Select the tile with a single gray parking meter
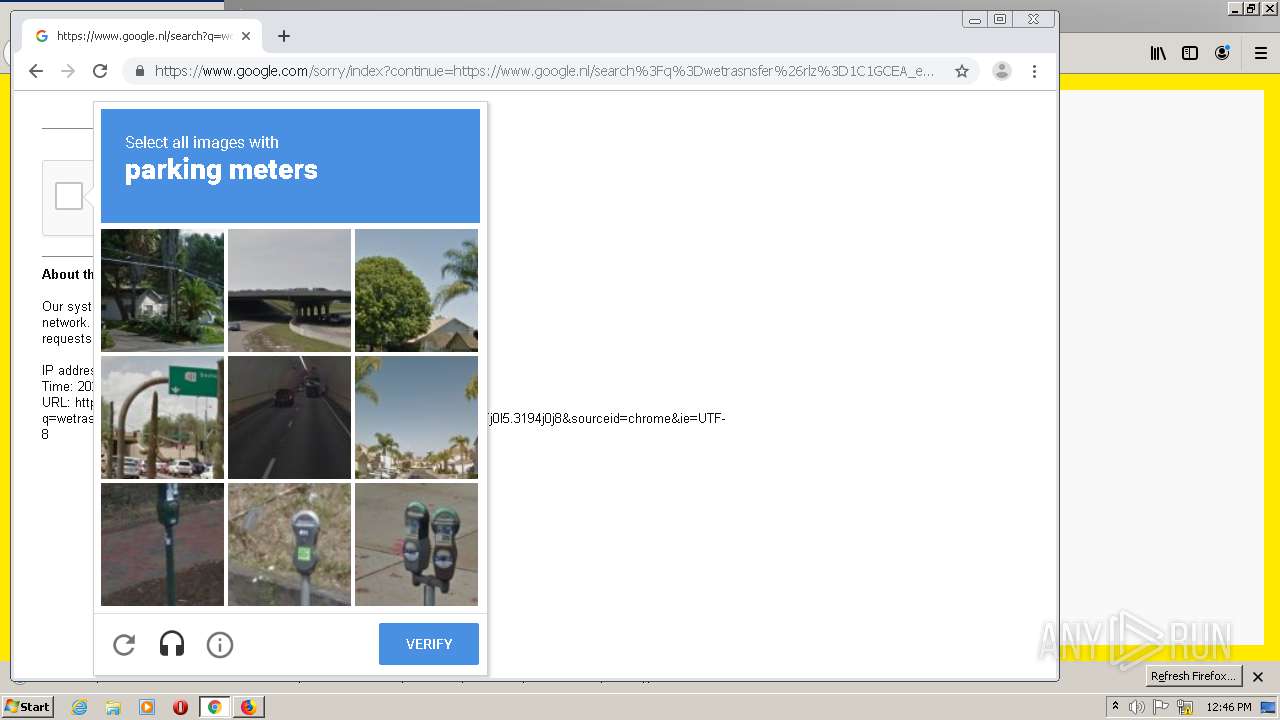 [289, 544]
